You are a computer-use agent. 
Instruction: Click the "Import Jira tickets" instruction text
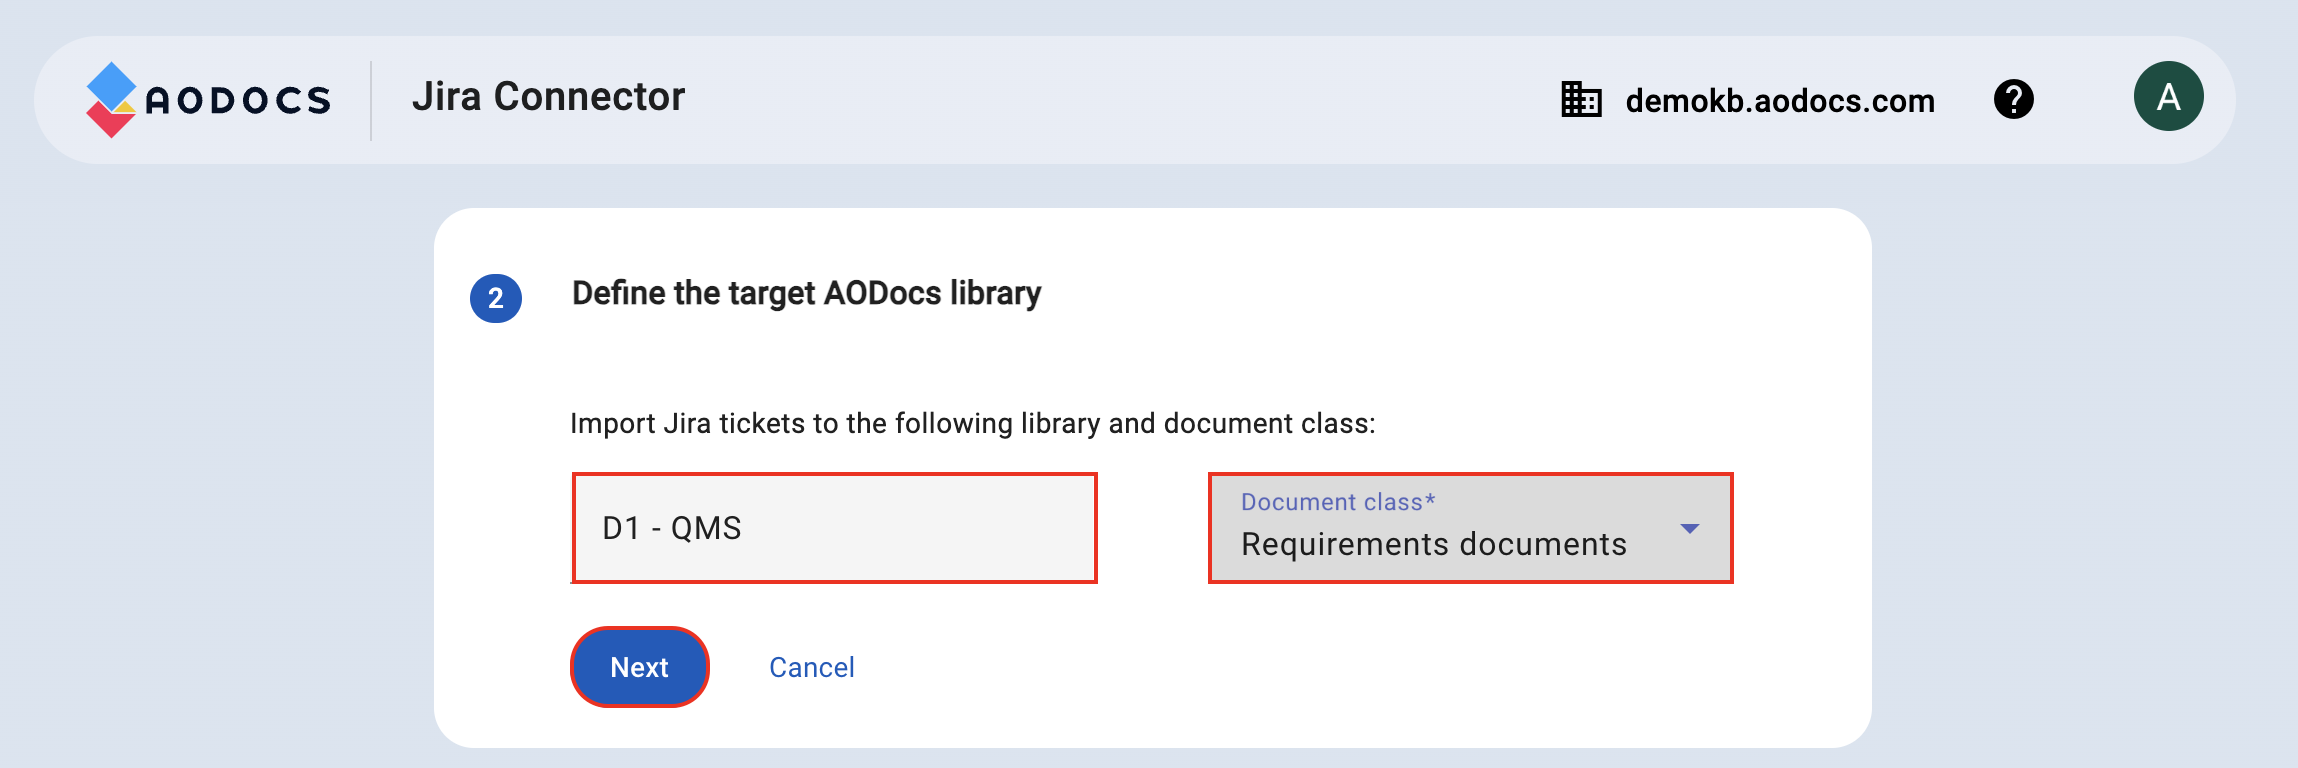[x=972, y=424]
